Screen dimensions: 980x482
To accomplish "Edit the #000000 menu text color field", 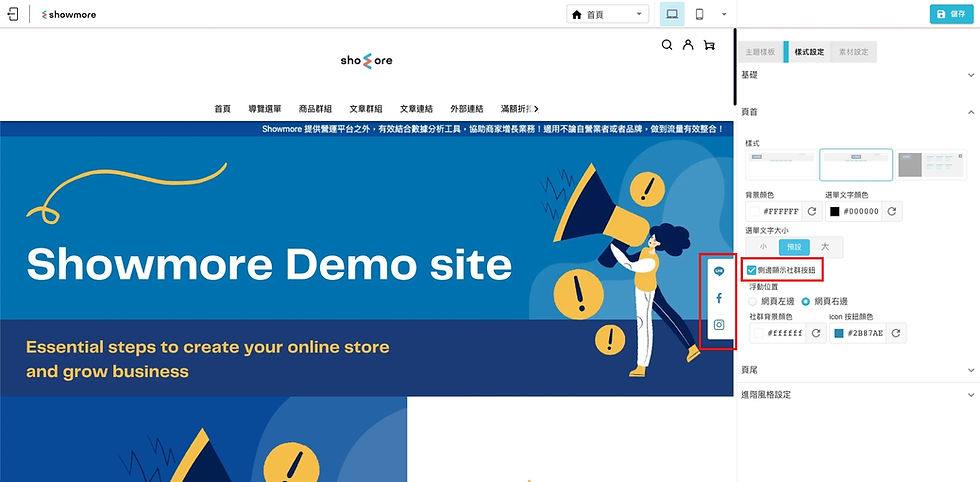I will [x=861, y=211].
